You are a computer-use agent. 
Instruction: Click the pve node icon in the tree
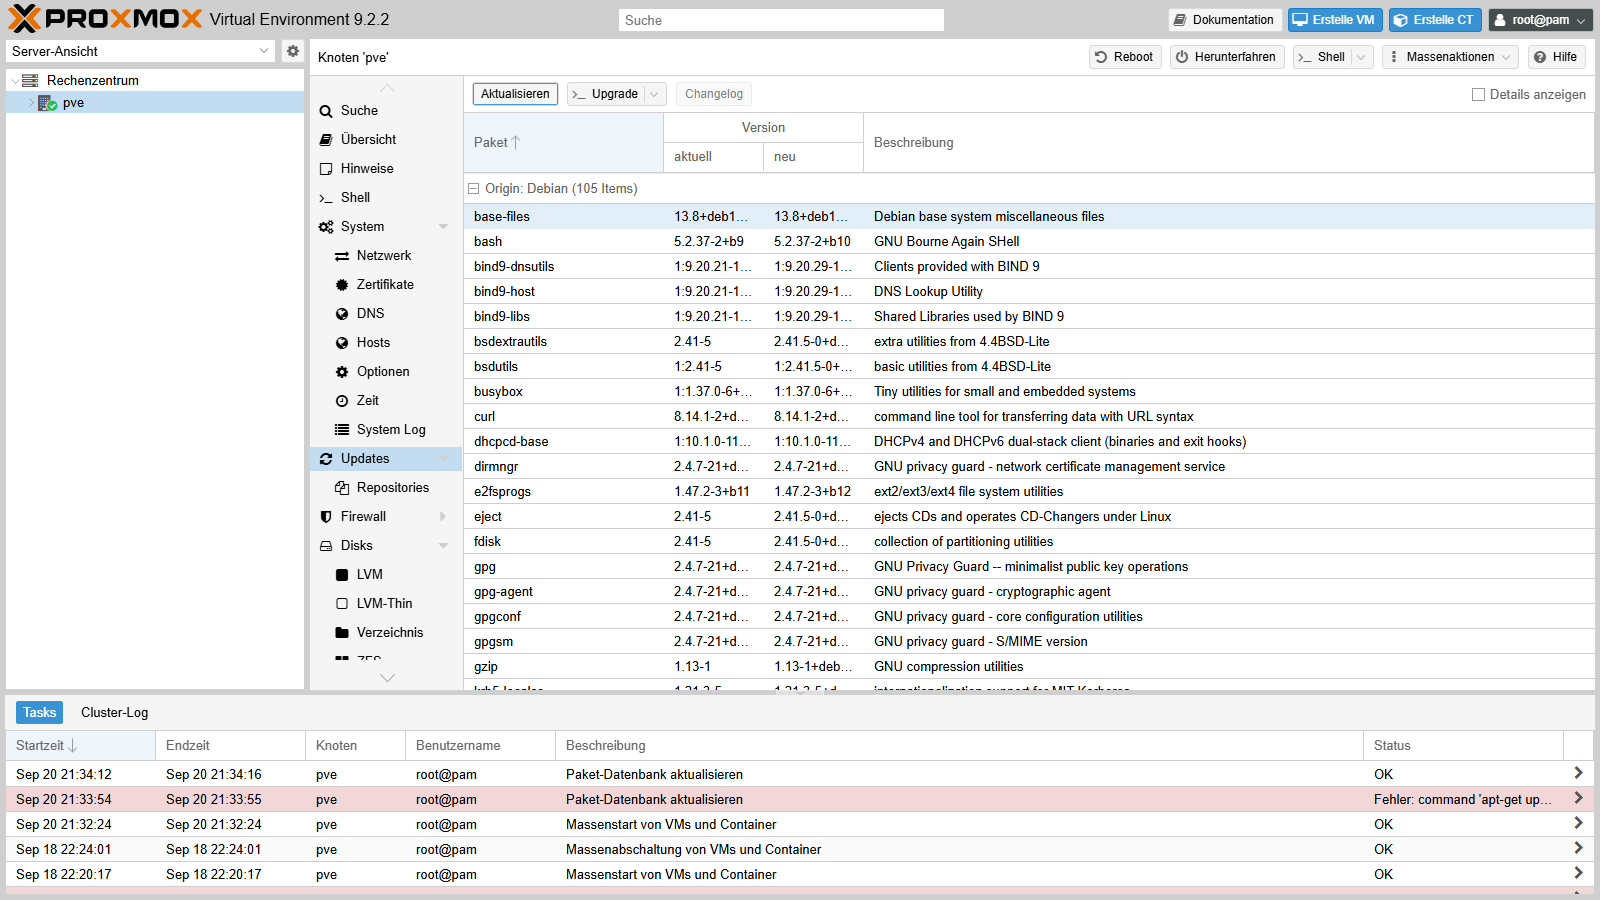[47, 103]
